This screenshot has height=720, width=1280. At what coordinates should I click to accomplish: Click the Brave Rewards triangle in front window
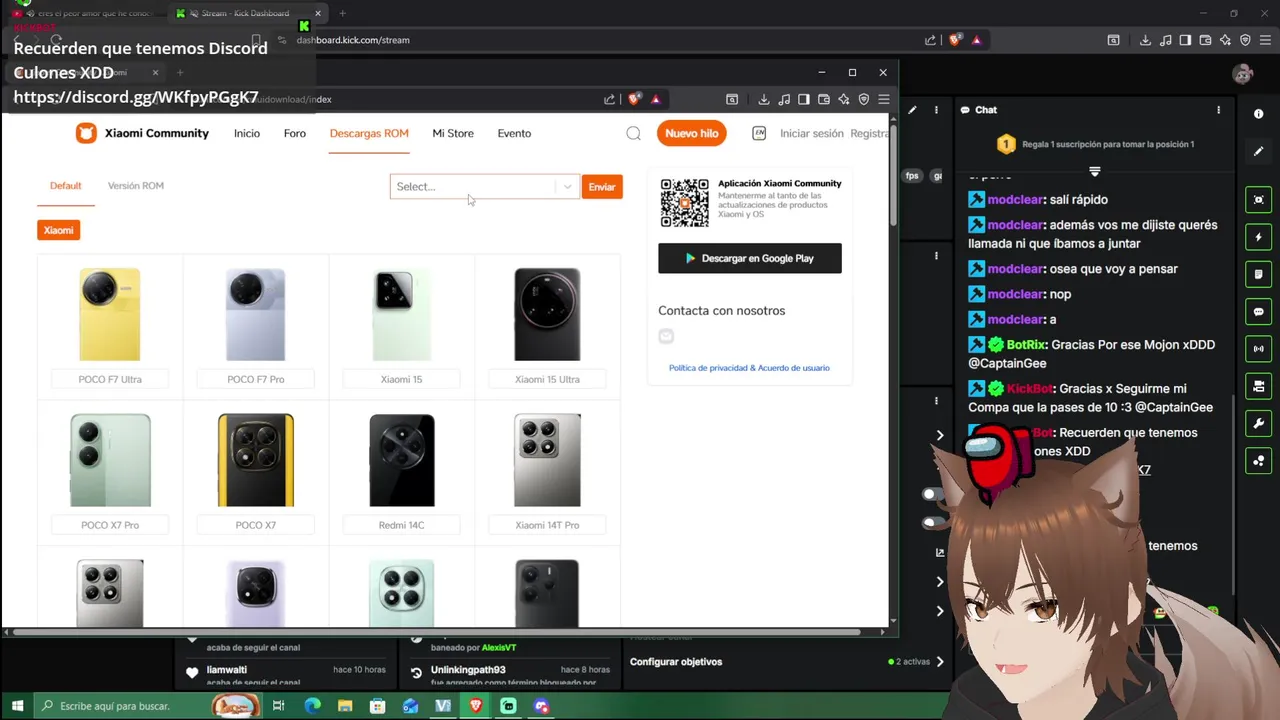[x=656, y=99]
